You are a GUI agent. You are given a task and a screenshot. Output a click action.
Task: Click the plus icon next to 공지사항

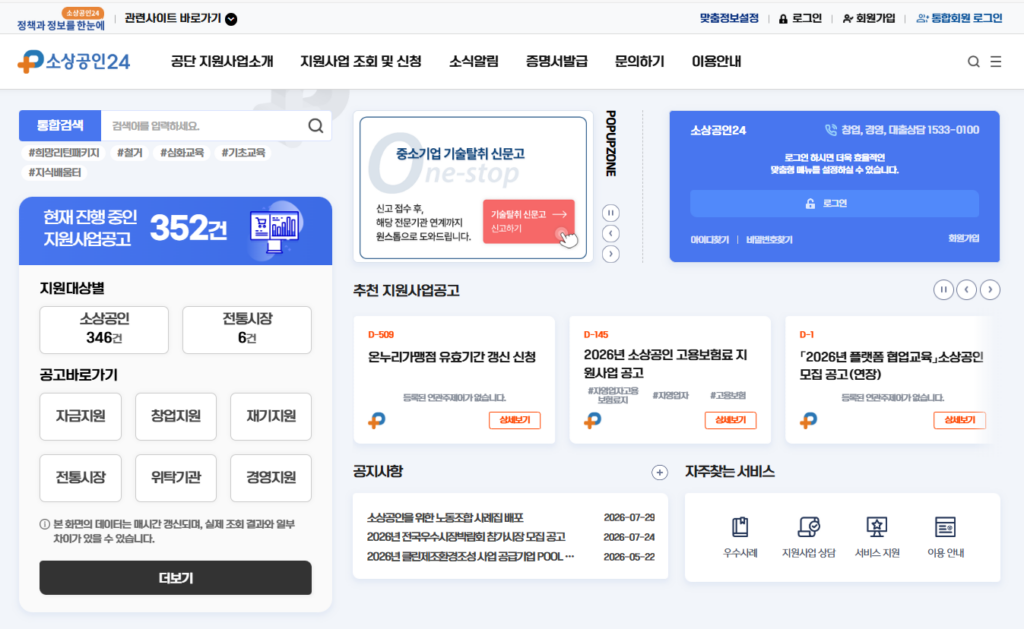pos(660,472)
